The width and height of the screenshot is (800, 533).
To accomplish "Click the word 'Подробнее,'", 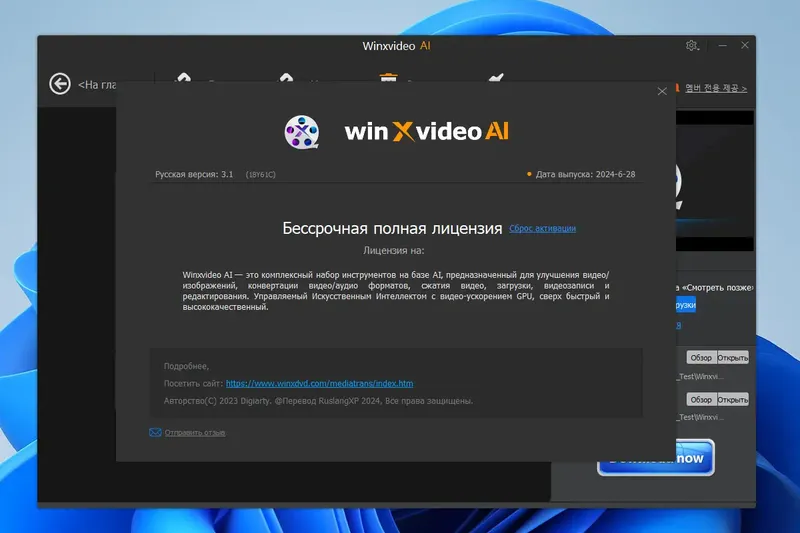I will pos(186,366).
